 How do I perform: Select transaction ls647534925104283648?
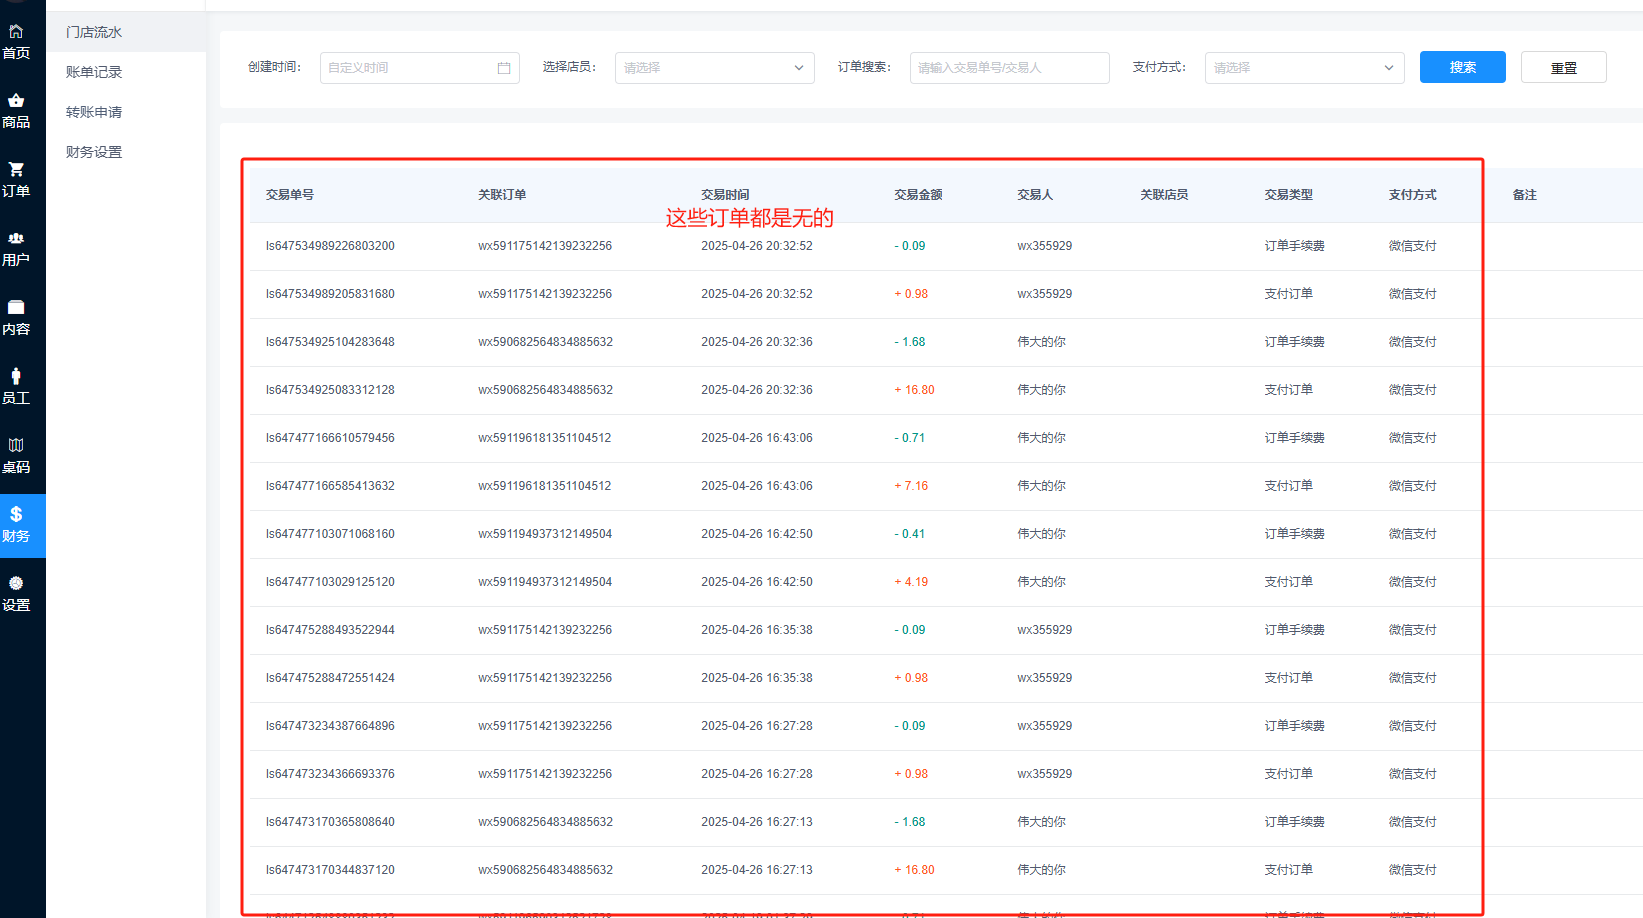[330, 342]
